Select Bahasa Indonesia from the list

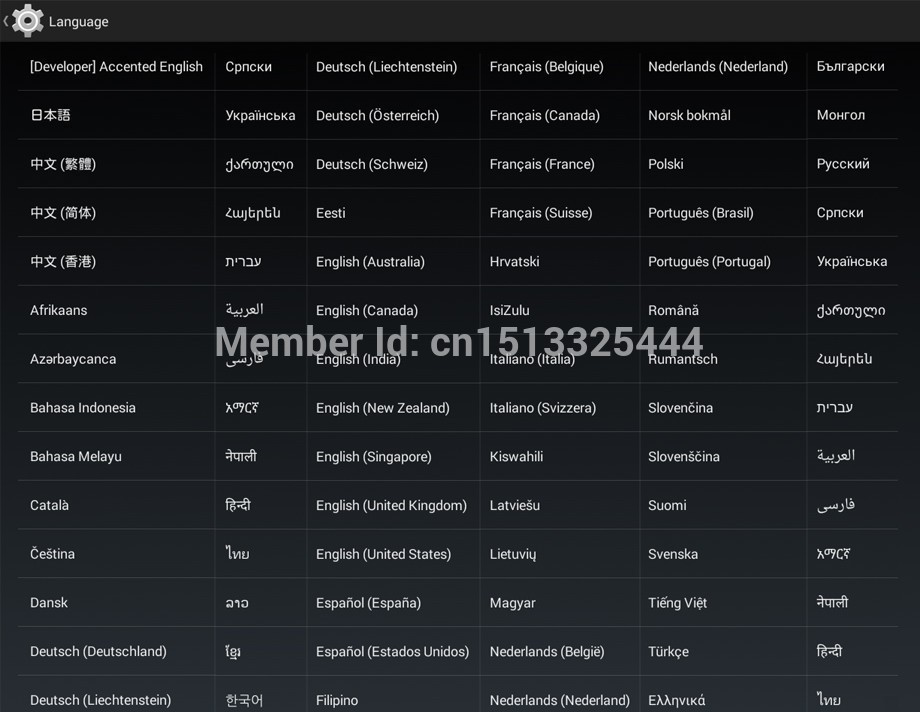pyautogui.click(x=83, y=408)
